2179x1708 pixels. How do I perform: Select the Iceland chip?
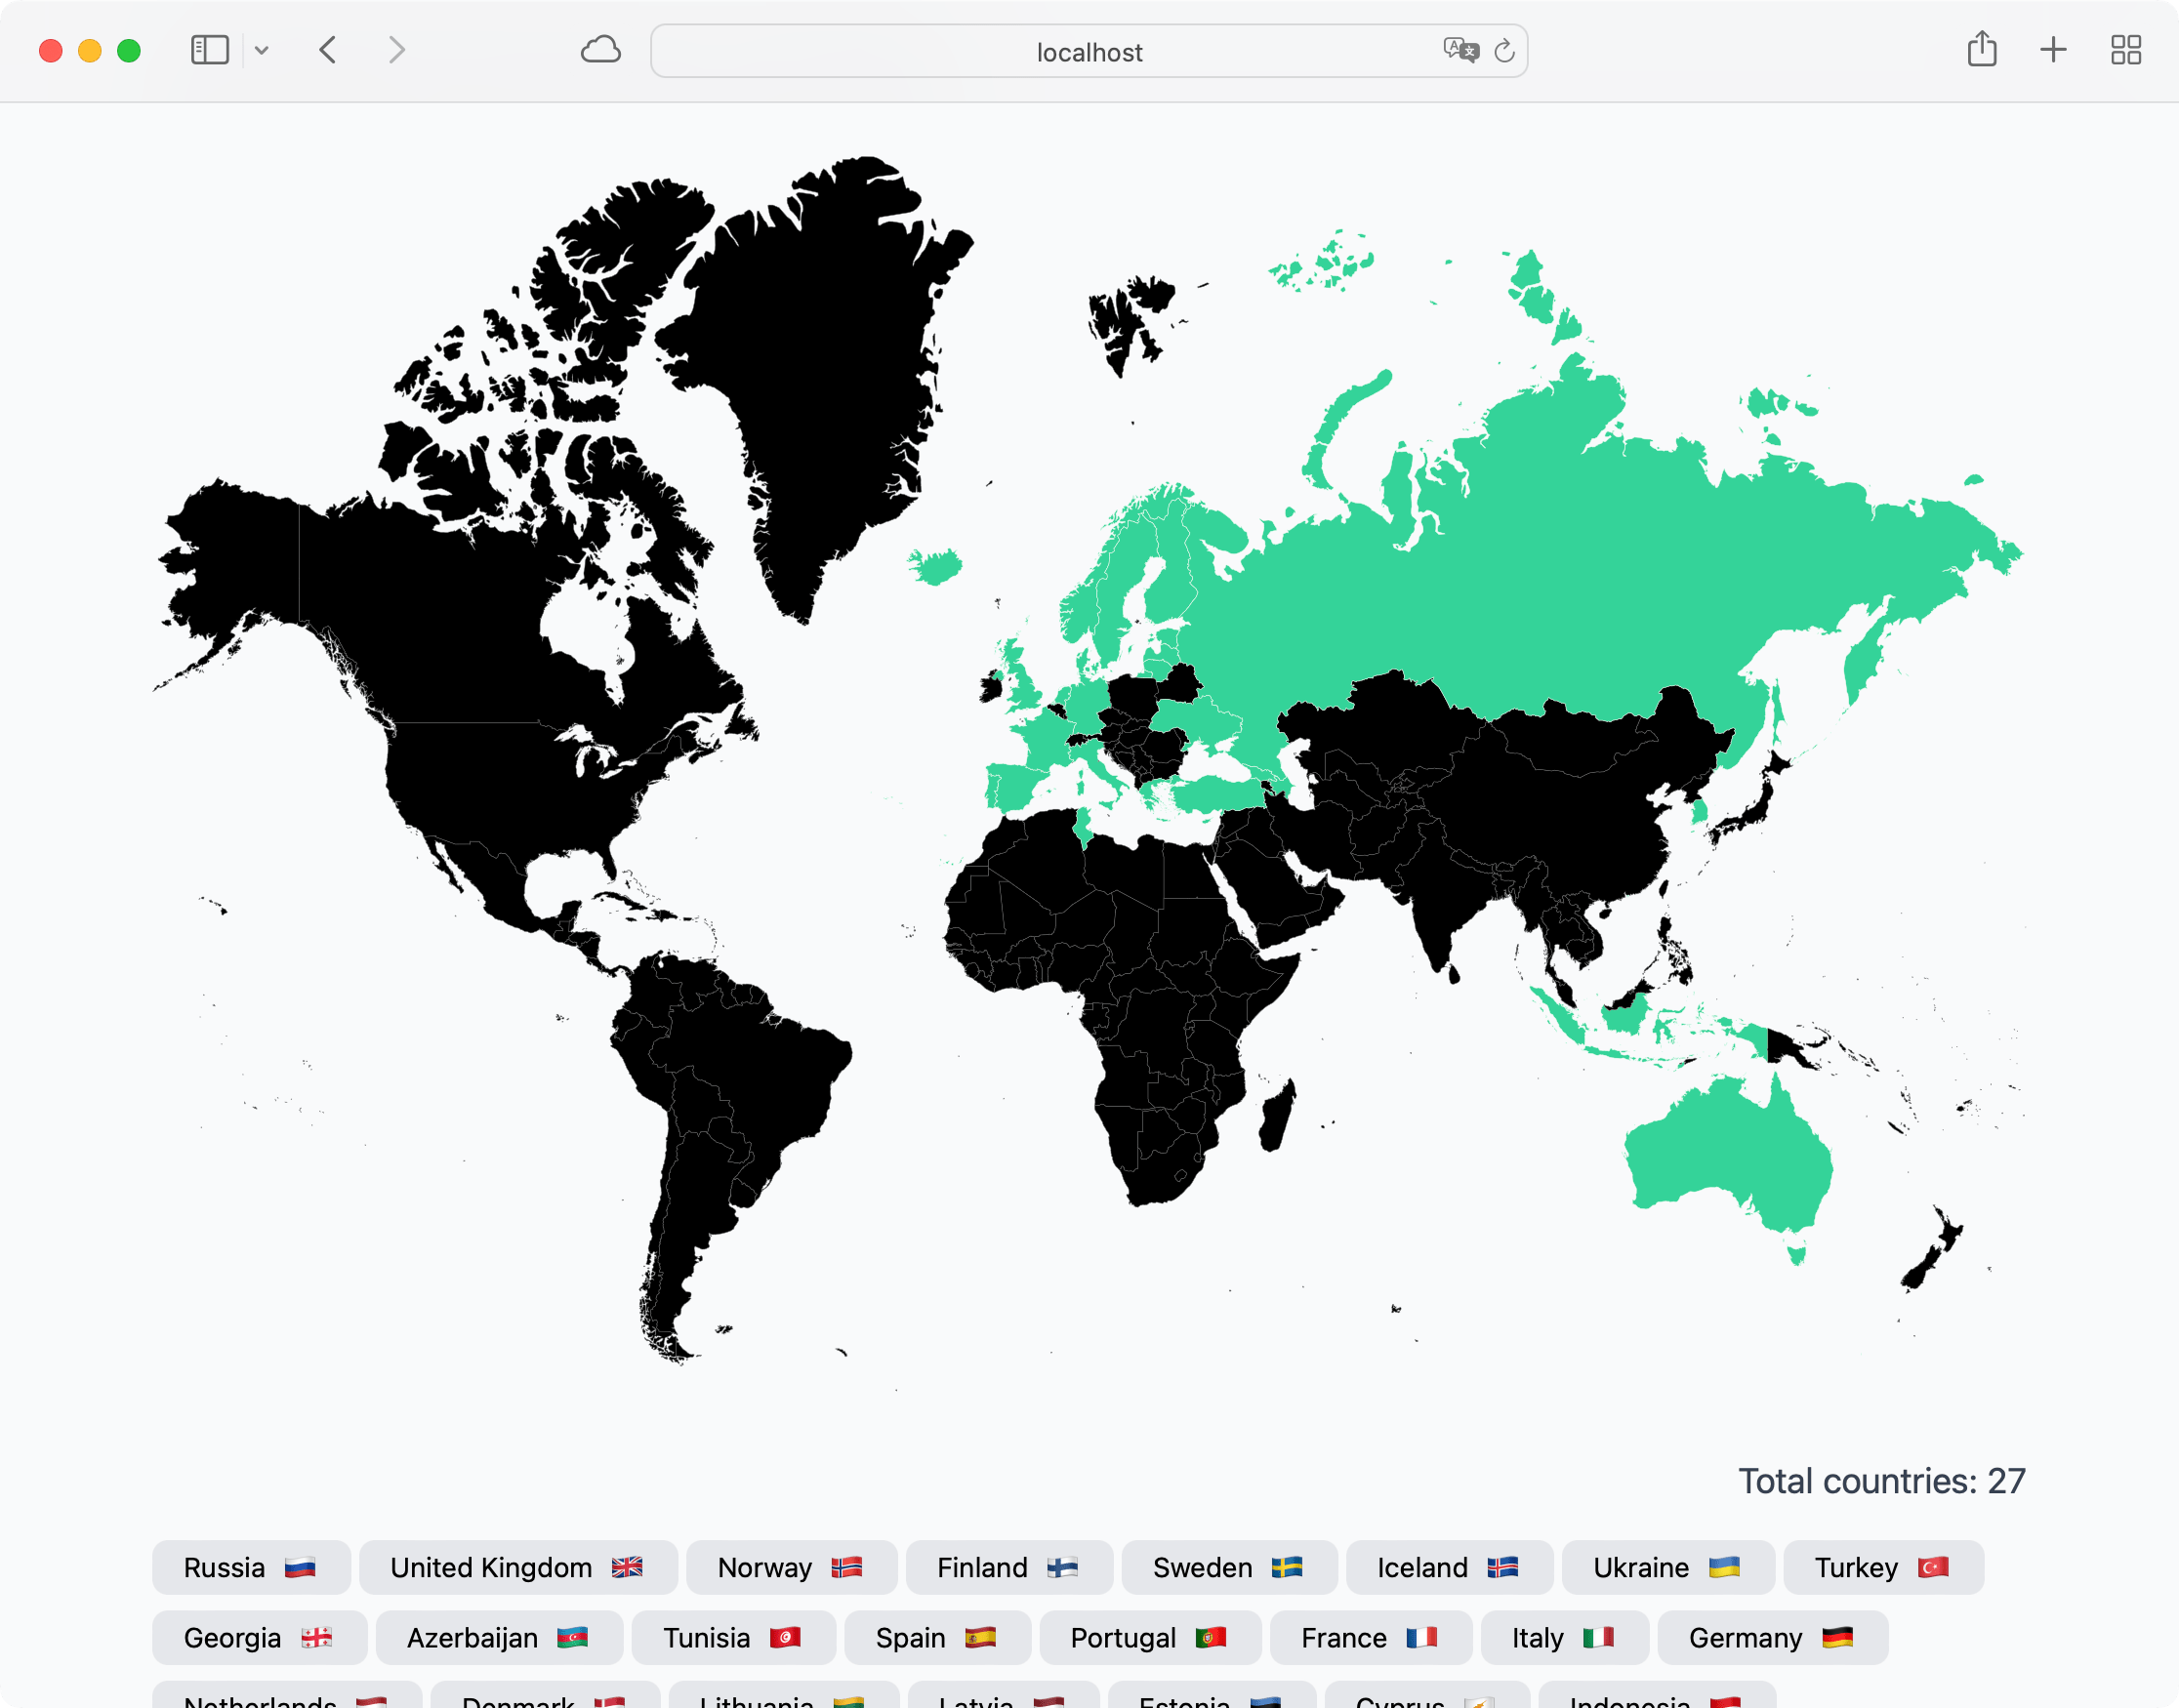click(x=1448, y=1567)
